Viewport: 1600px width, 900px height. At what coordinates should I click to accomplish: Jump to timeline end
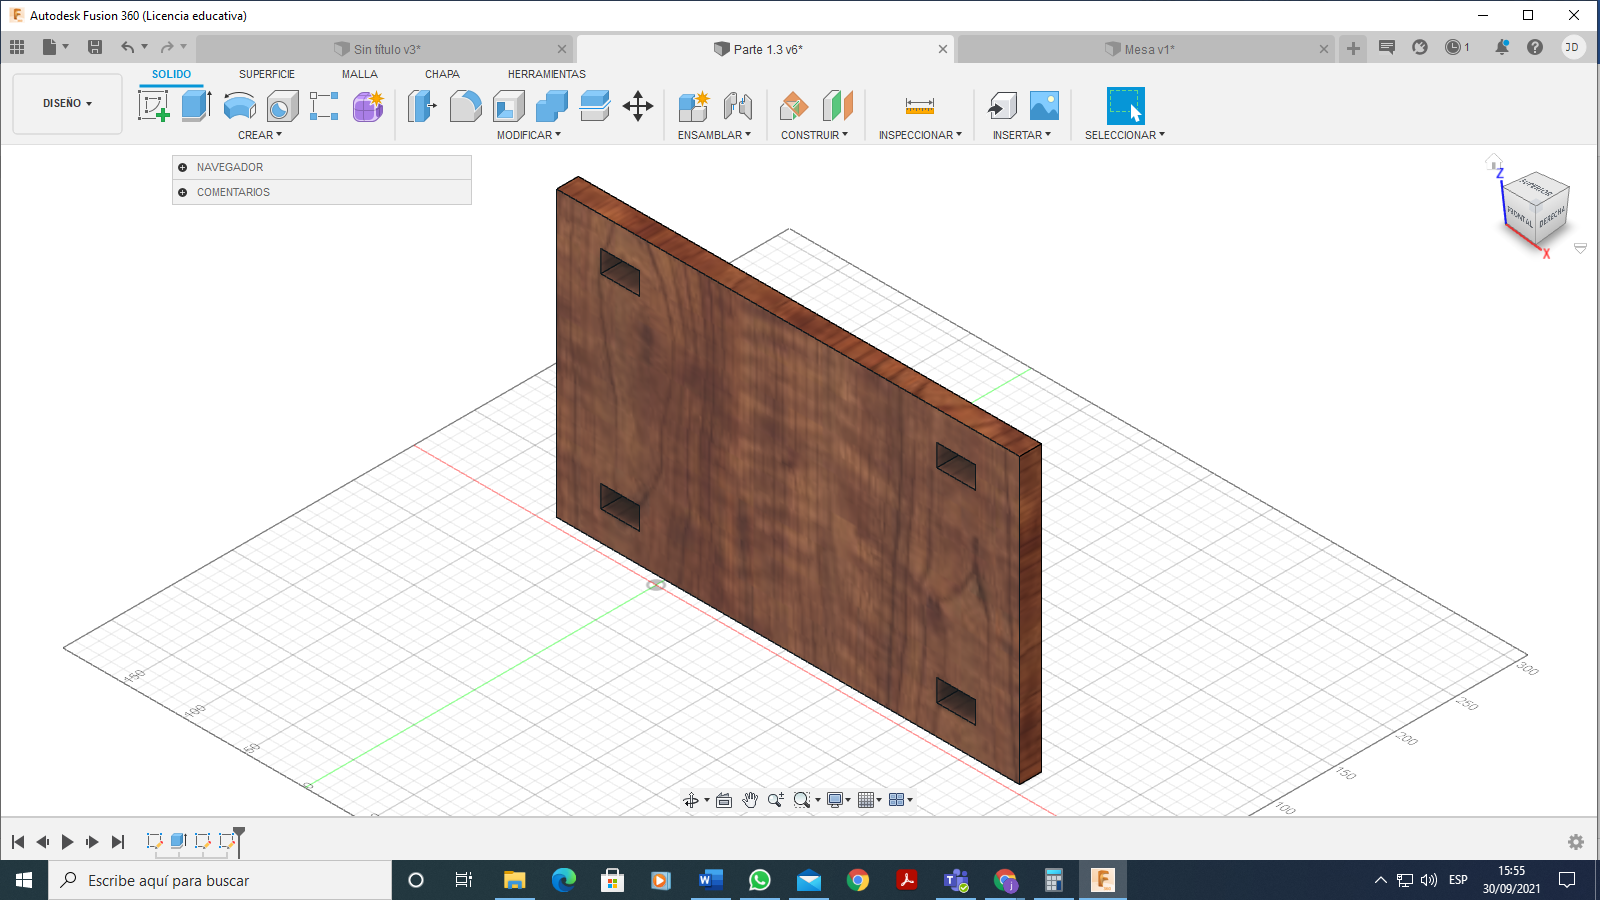(x=118, y=842)
